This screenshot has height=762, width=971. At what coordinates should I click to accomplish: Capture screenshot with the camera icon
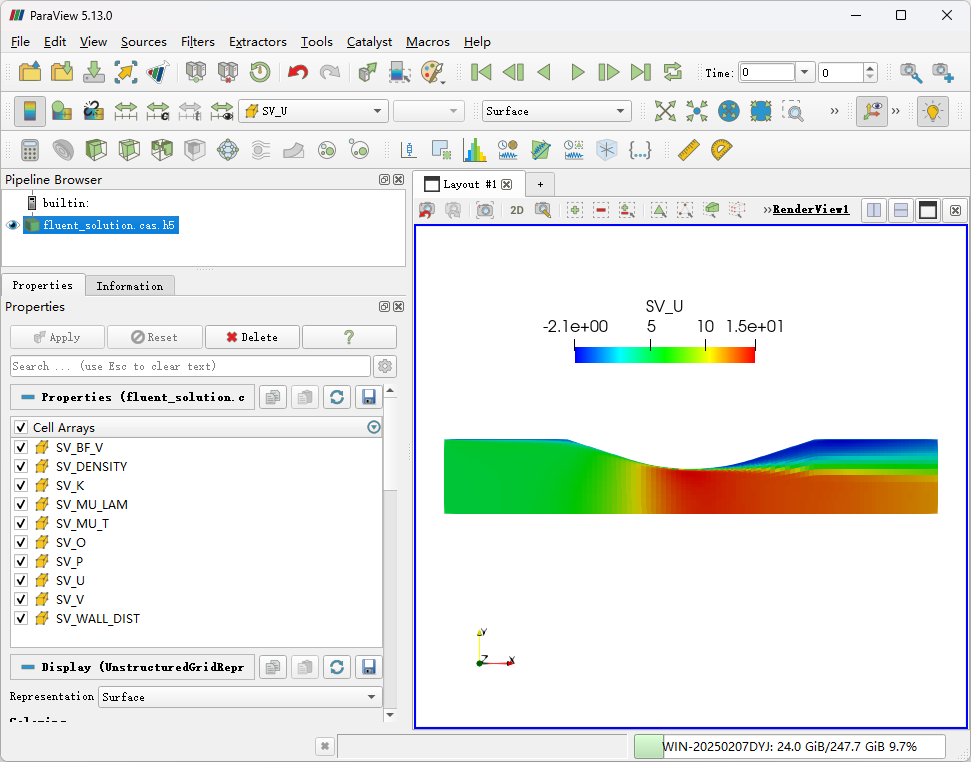click(x=485, y=210)
